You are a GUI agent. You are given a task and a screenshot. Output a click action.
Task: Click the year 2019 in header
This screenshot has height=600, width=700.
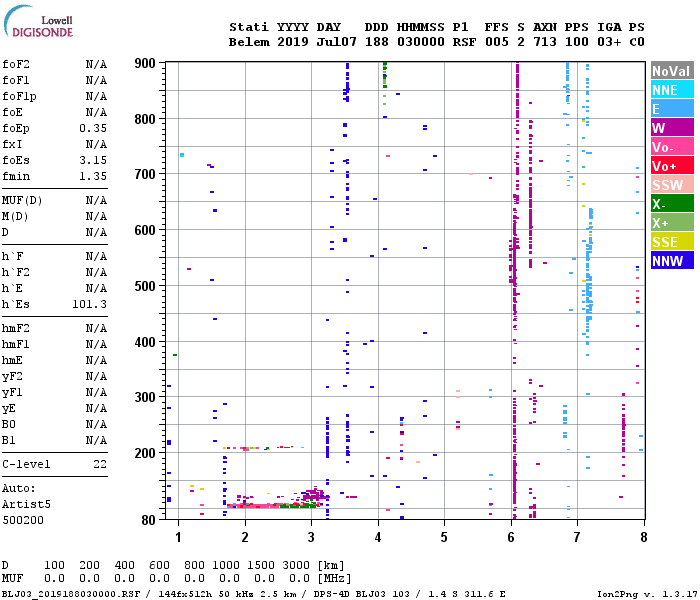coord(292,42)
